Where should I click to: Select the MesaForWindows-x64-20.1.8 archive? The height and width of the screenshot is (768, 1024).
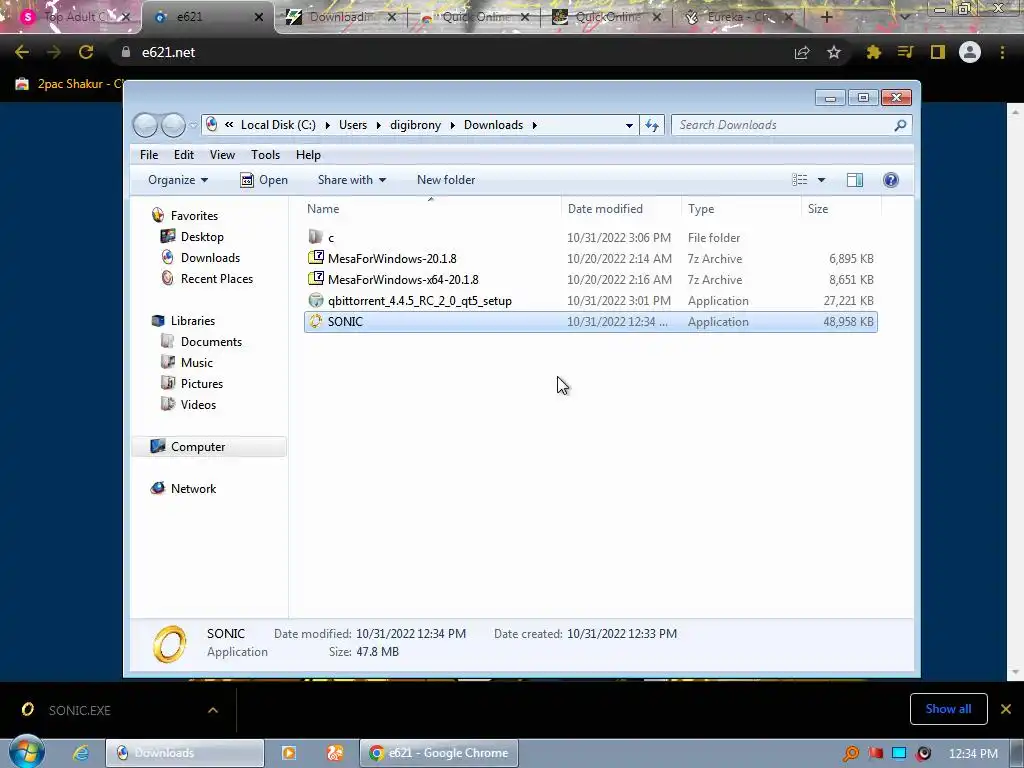coord(590,280)
